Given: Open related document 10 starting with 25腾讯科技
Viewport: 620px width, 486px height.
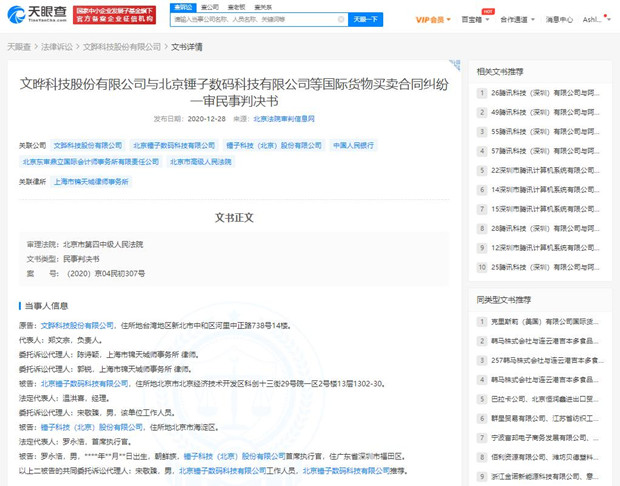Looking at the screenshot, I should pyautogui.click(x=540, y=267).
